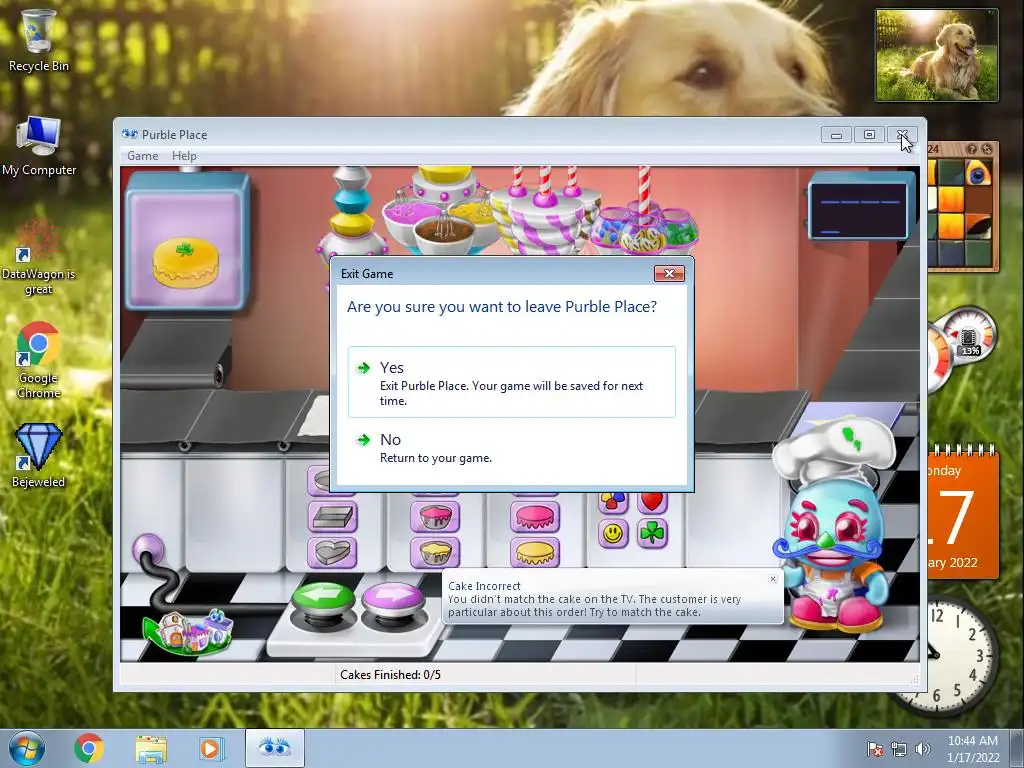The width and height of the screenshot is (1024, 768).
Task: Click the dog slideshow gadget picture
Action: 937,56
